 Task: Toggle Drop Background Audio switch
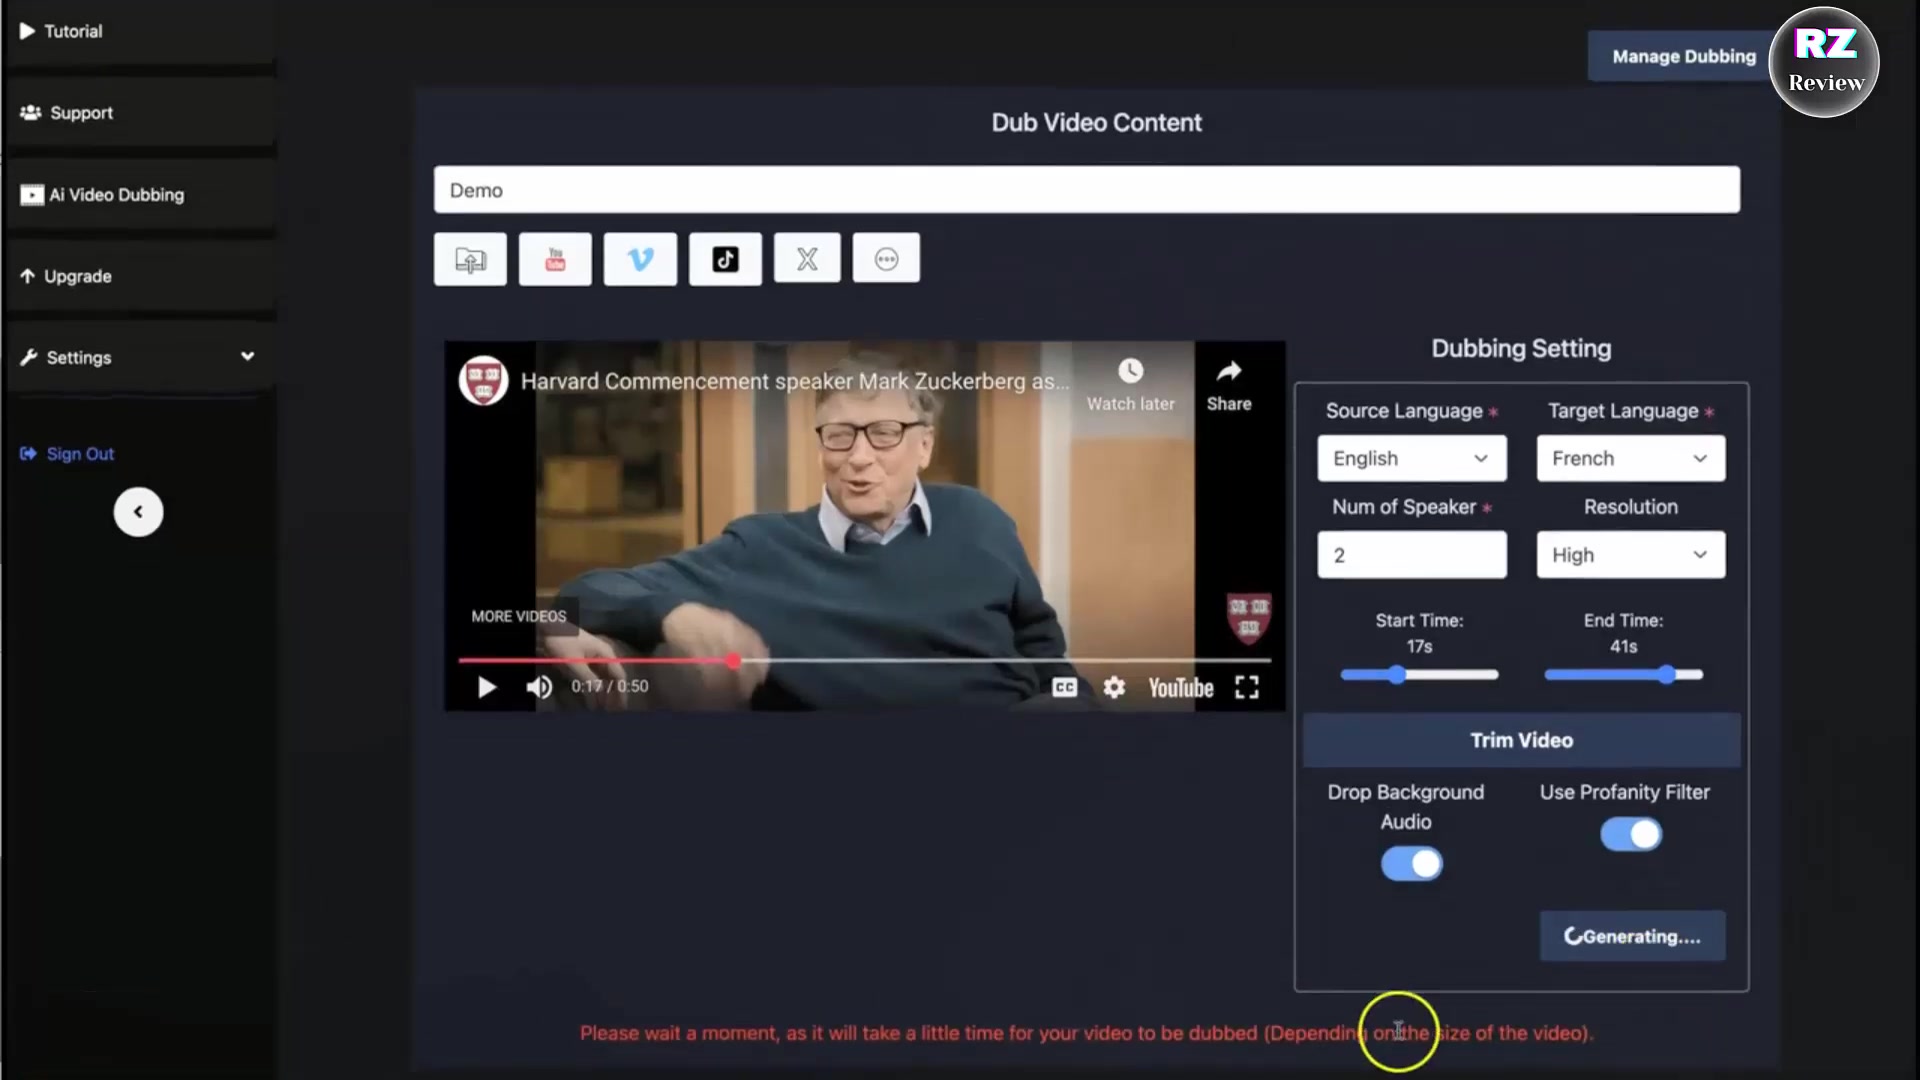(1411, 864)
